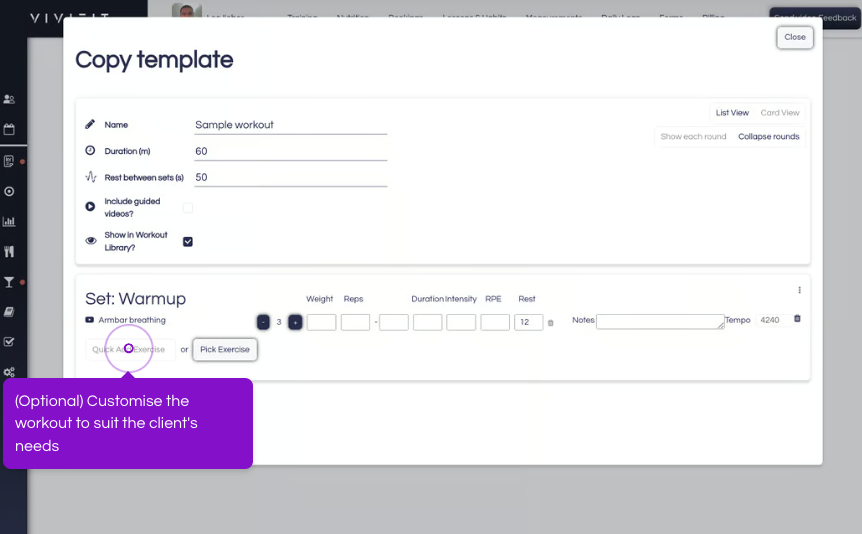
Task: Click the pulse icon beside Rest between sets
Action: coord(91,177)
